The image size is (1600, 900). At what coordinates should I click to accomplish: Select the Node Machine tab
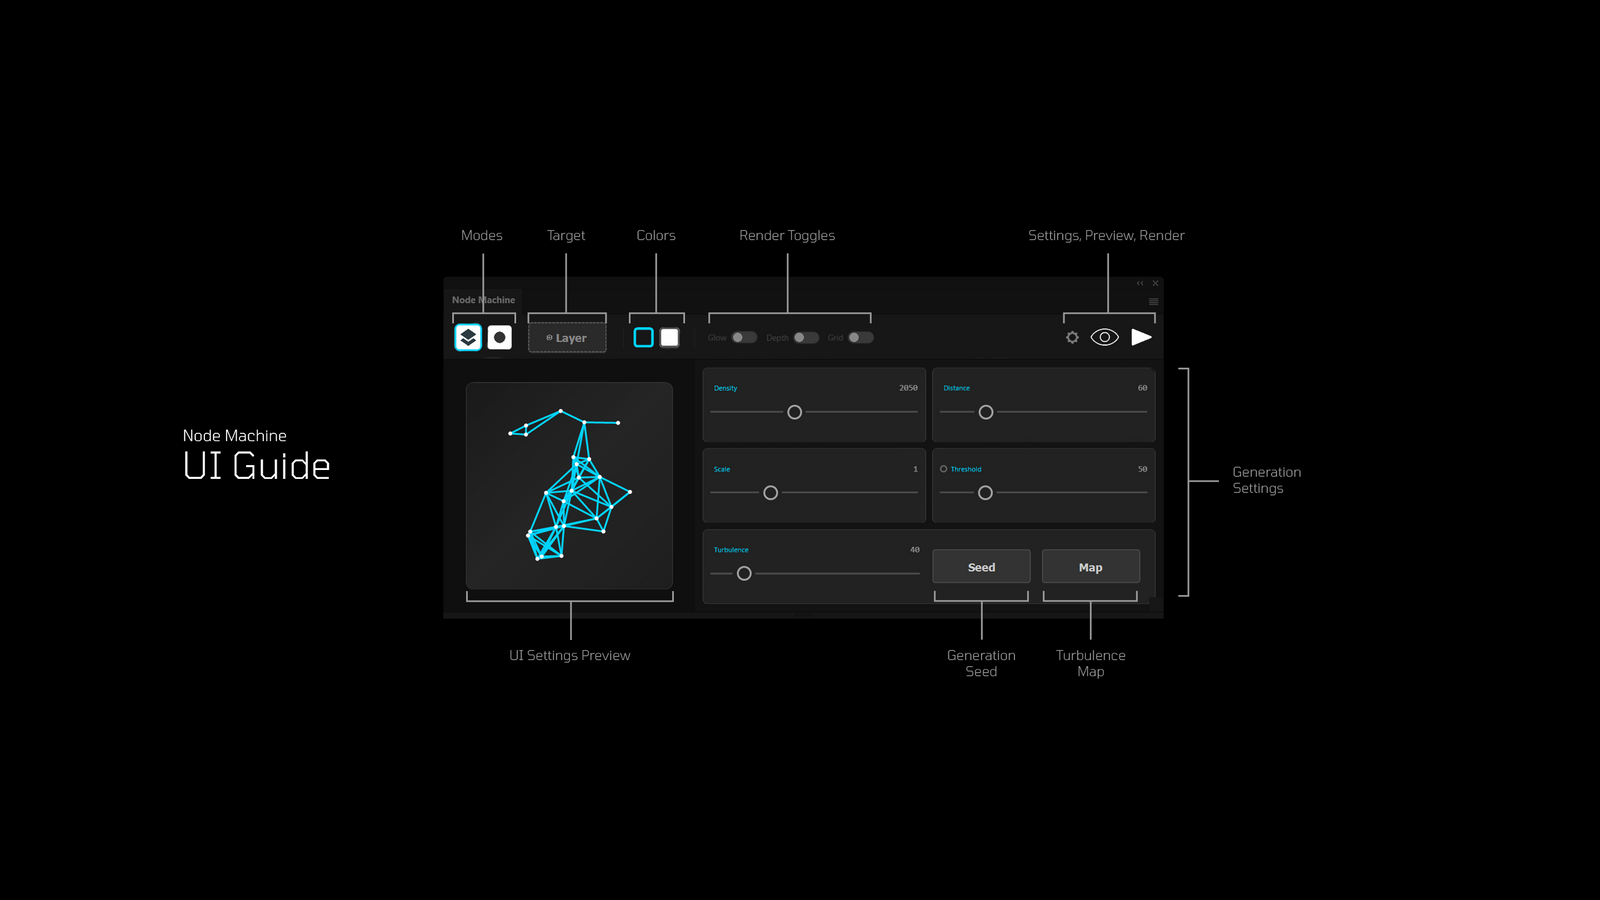point(483,300)
